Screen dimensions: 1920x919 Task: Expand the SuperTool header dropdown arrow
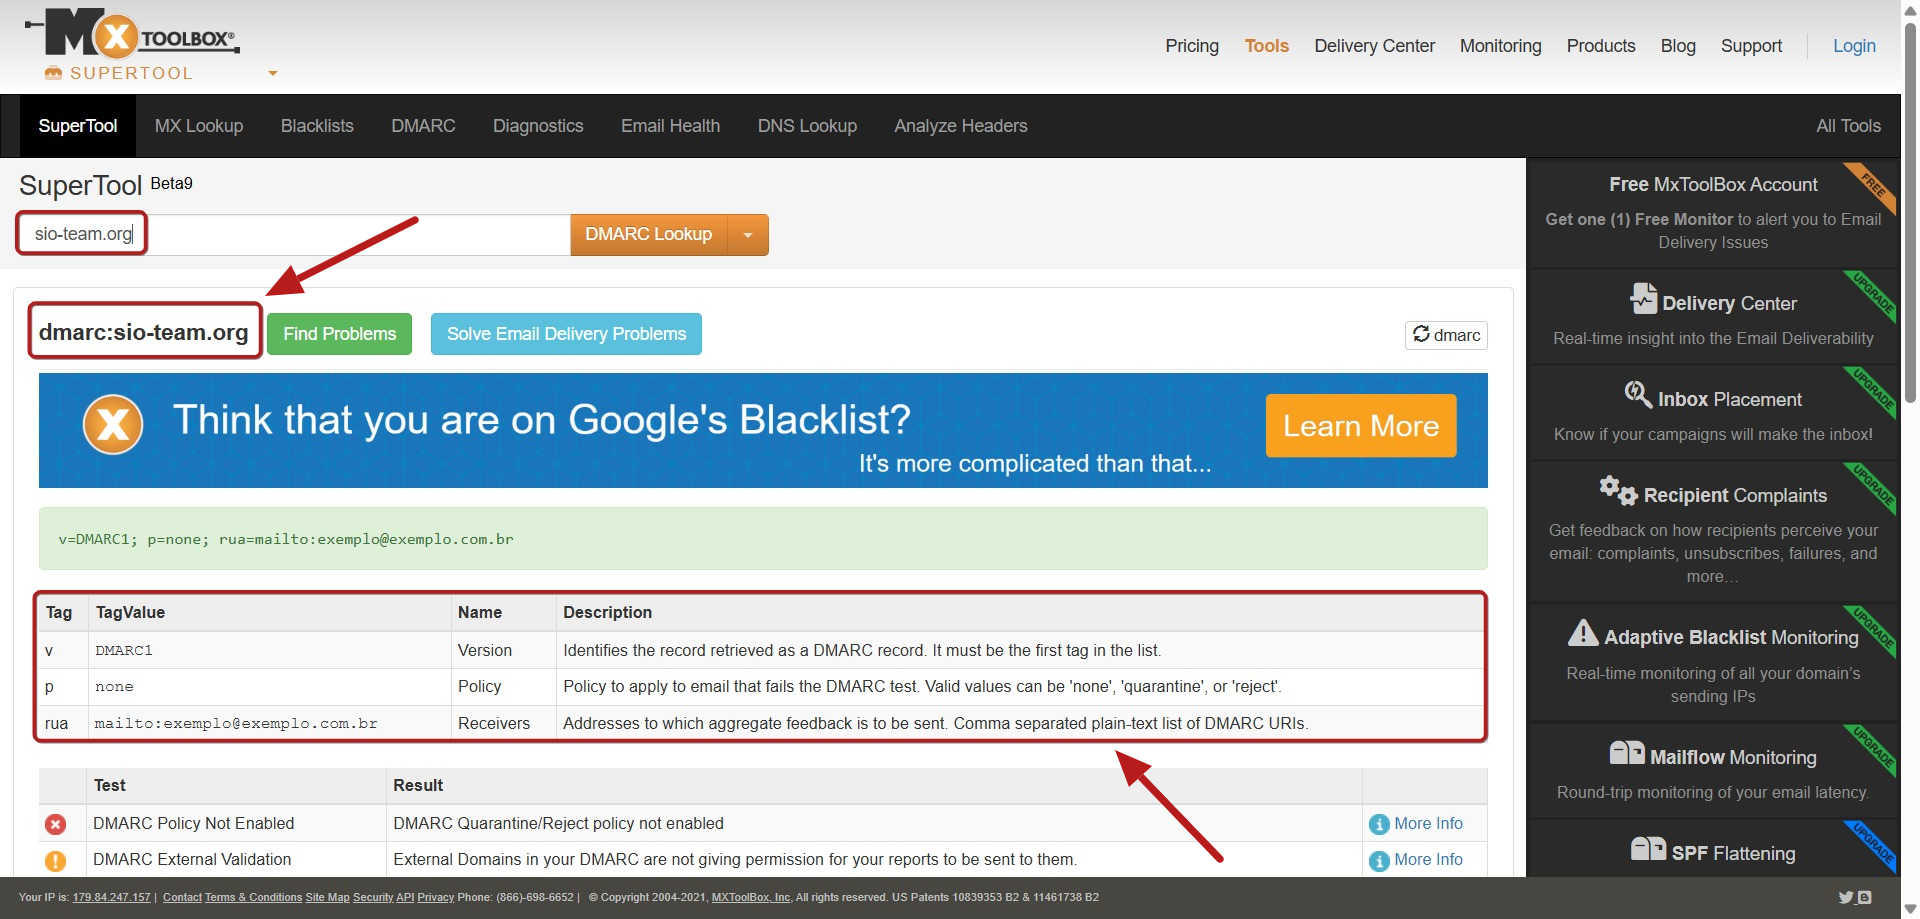(x=273, y=73)
